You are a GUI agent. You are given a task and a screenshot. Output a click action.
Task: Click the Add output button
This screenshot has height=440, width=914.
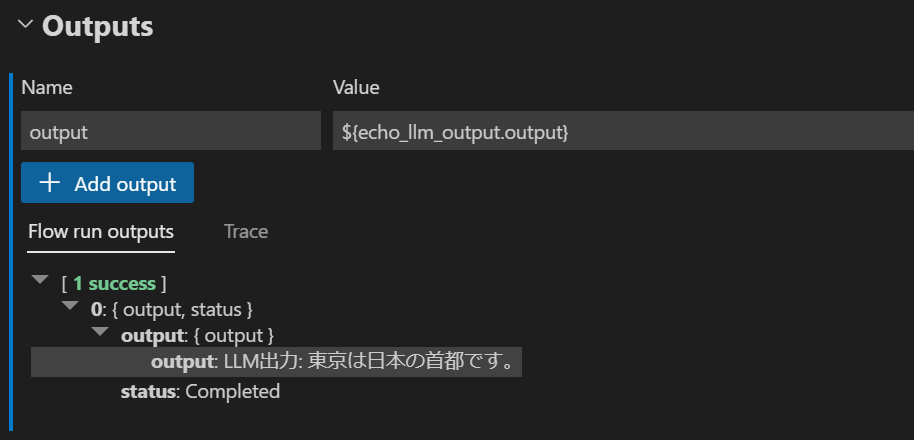(x=107, y=183)
